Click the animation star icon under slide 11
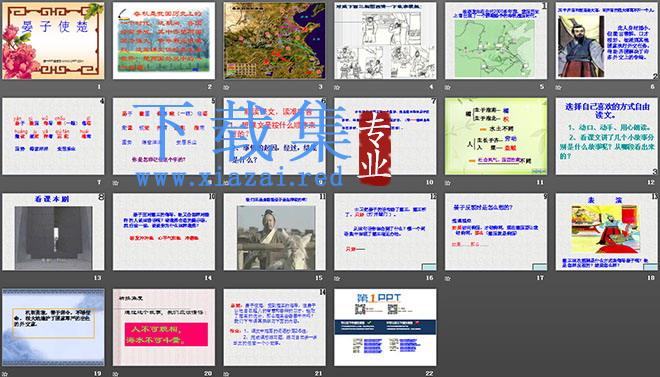Screen dimensions: 660x377 (448, 183)
